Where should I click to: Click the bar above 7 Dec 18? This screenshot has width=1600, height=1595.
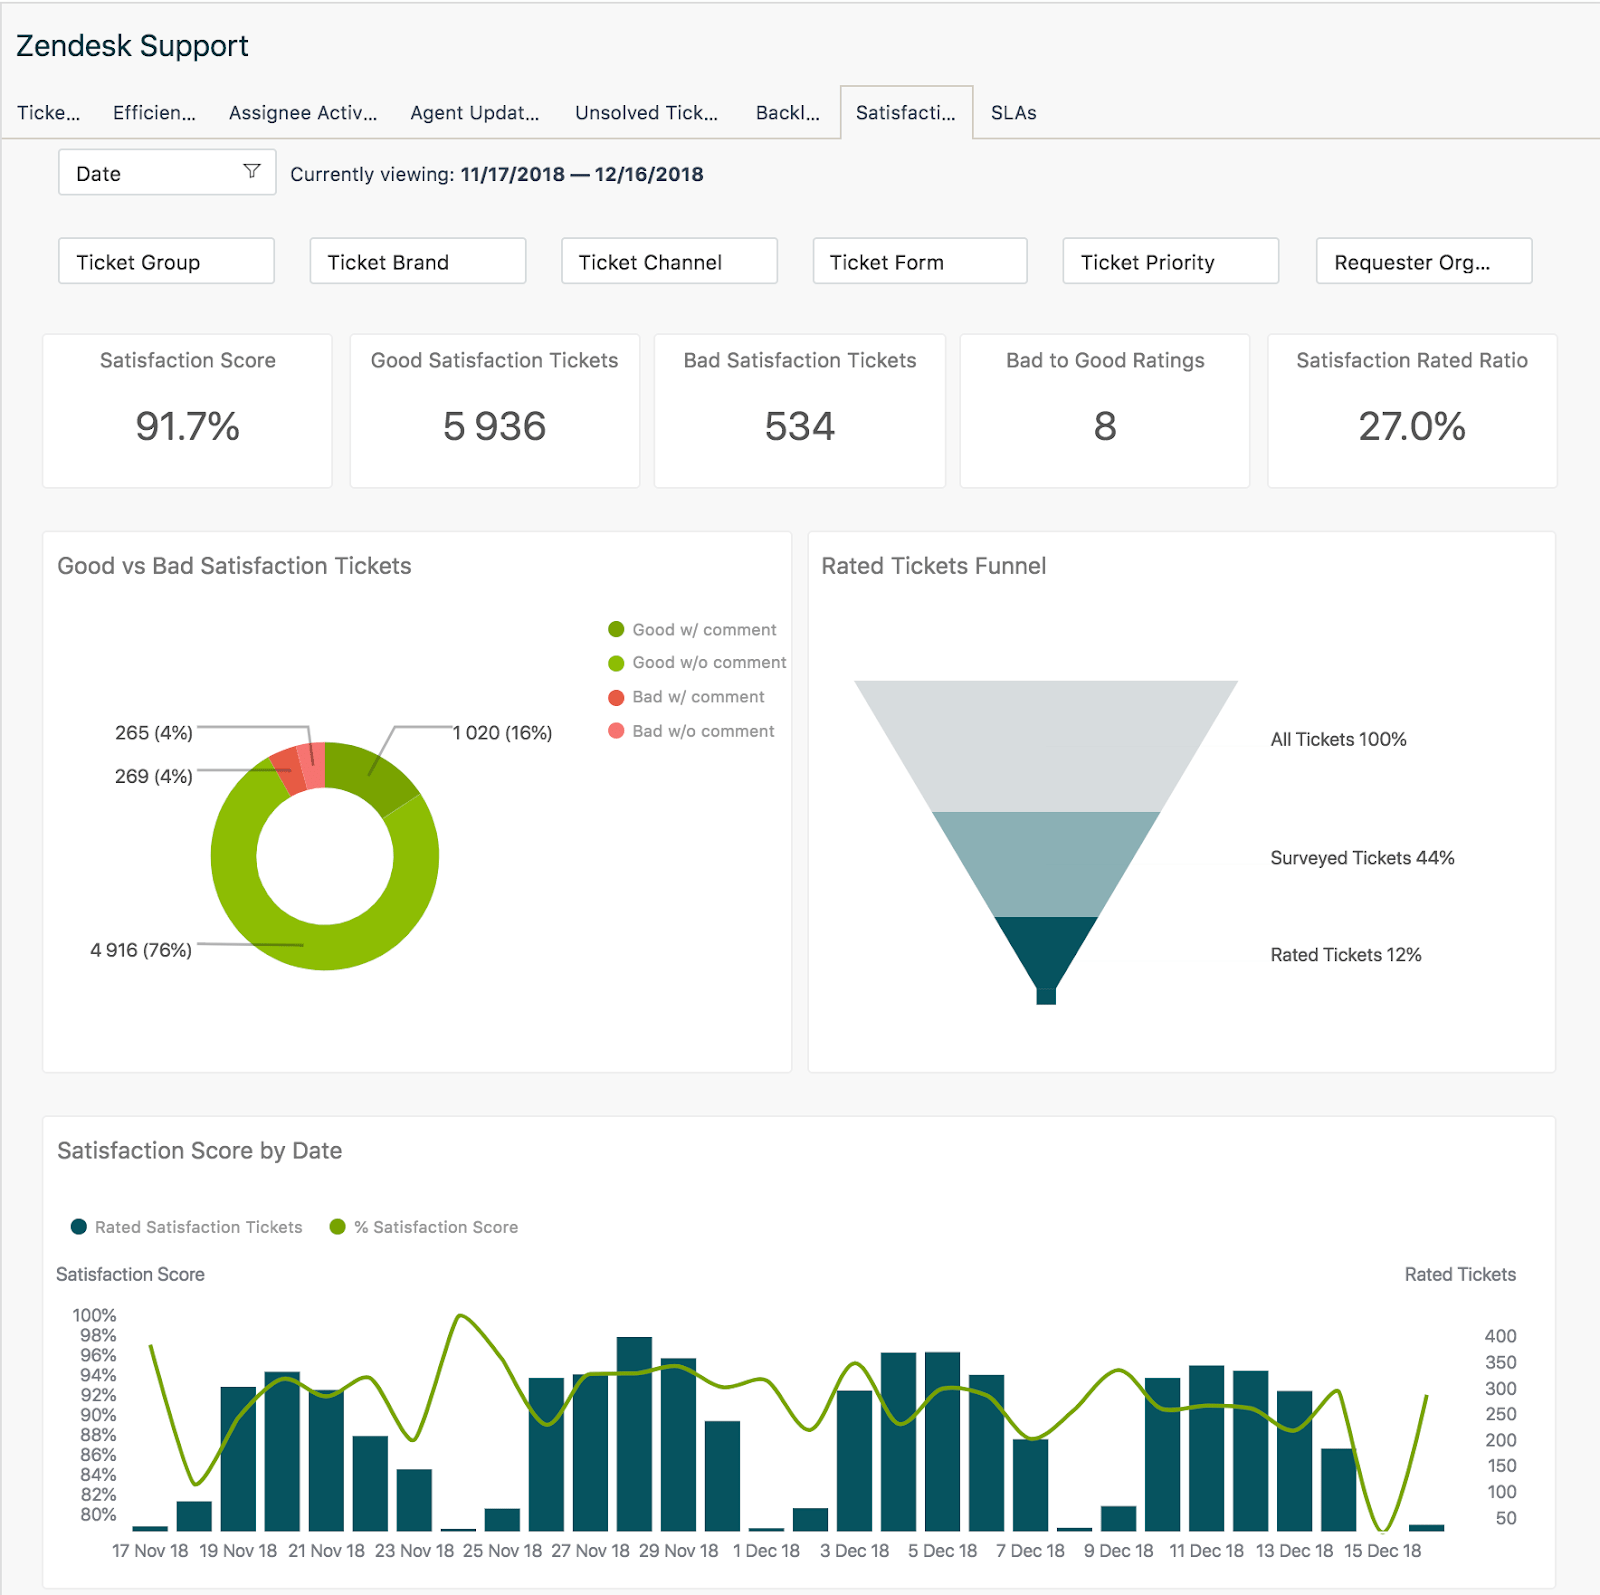tap(1030, 1485)
